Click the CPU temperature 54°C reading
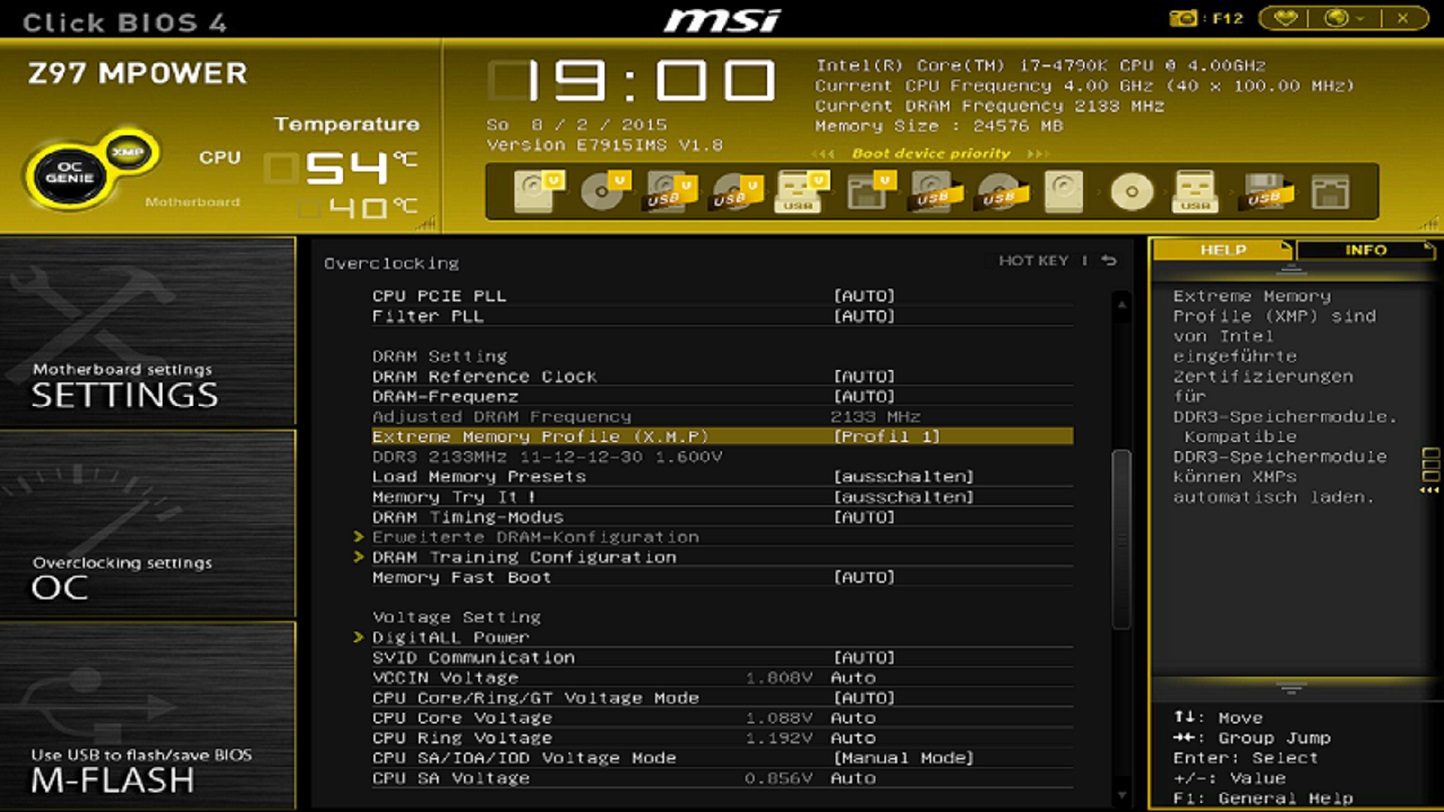The height and width of the screenshot is (812, 1444). (344, 167)
